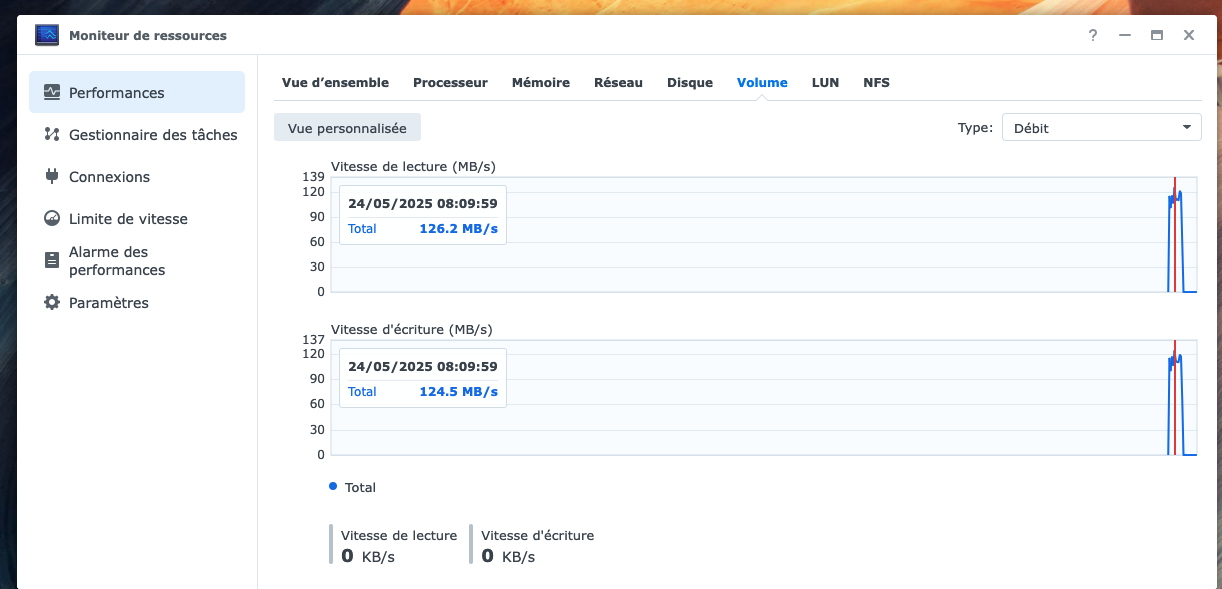Go to the LUN tab
The width and height of the screenshot is (1222, 589).
(x=825, y=83)
